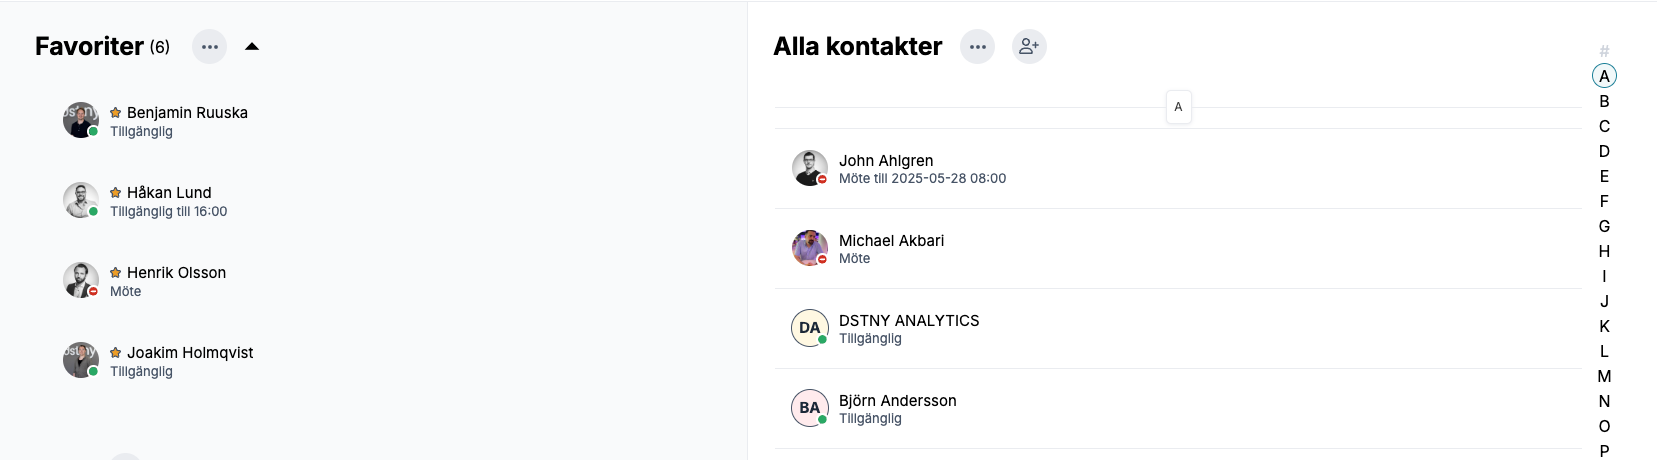Screen dimensions: 1657x460
Task: Click Michael Akbari's avatar photo
Action: tap(809, 248)
